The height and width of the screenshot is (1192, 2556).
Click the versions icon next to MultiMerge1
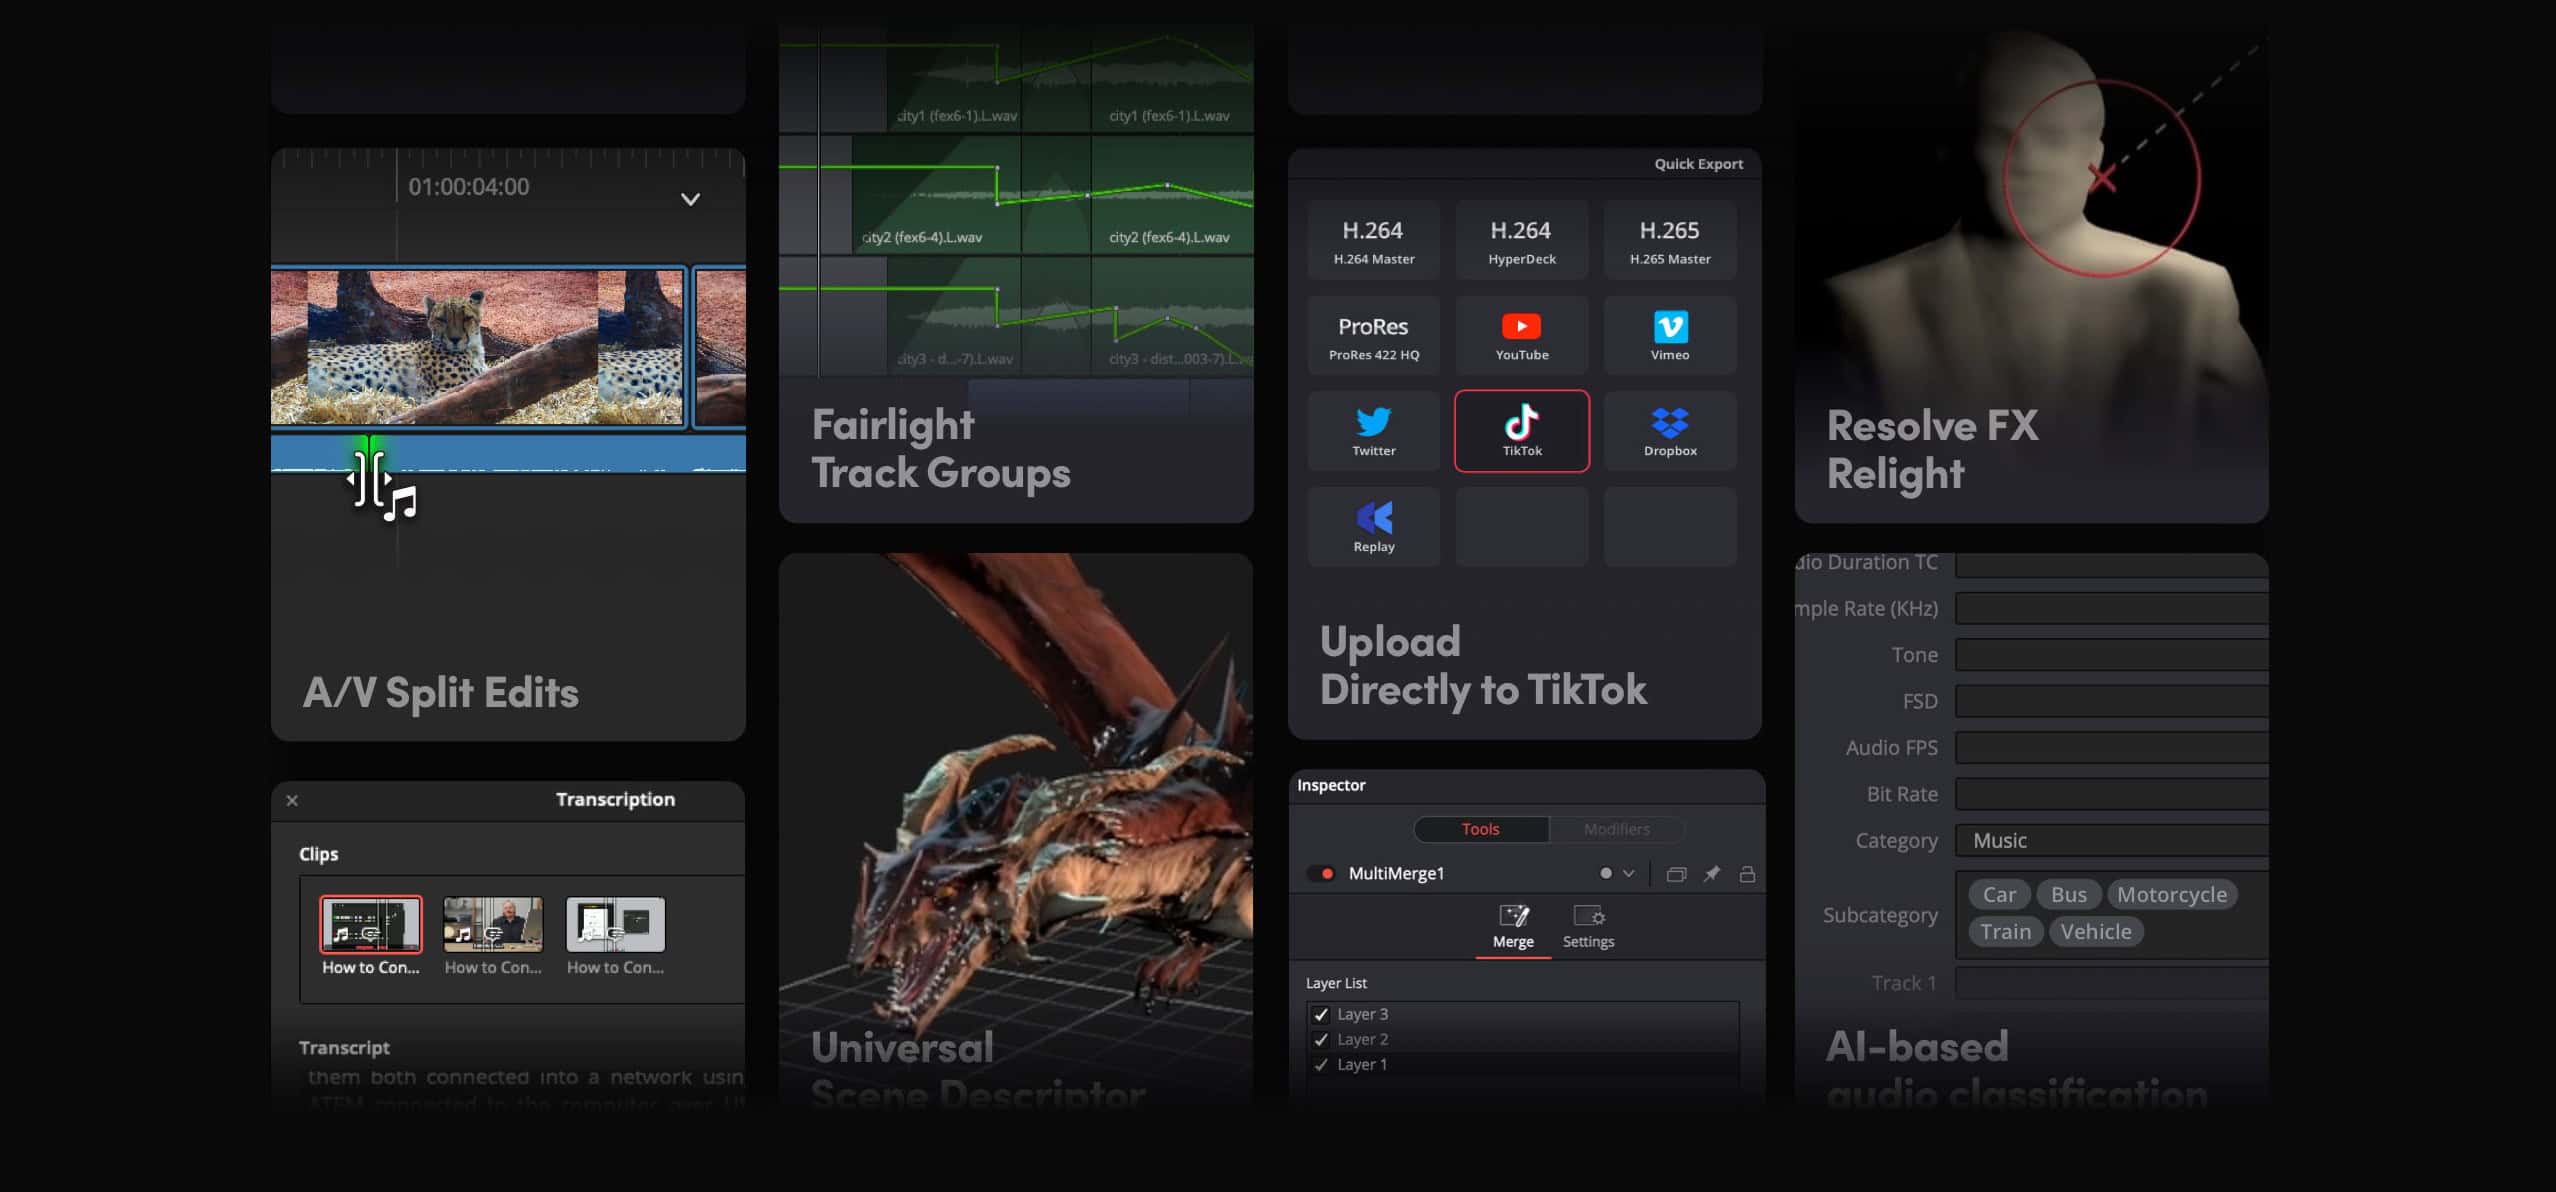(1677, 874)
